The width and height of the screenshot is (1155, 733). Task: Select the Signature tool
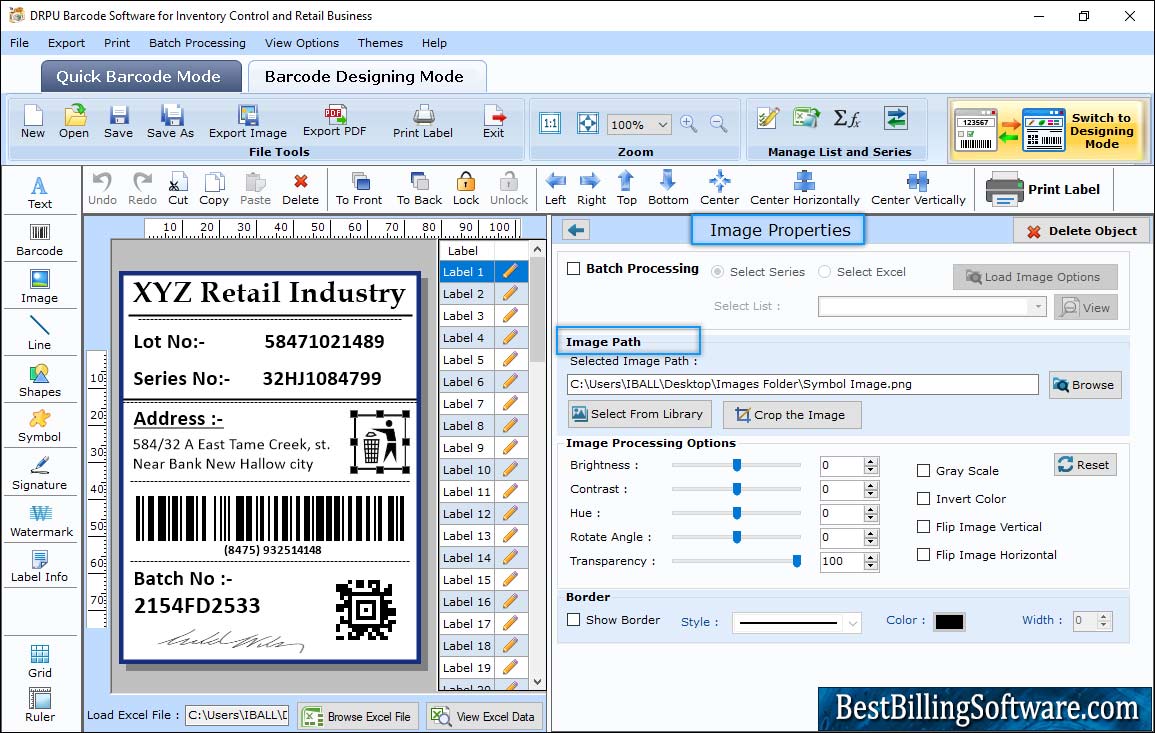[x=40, y=473]
